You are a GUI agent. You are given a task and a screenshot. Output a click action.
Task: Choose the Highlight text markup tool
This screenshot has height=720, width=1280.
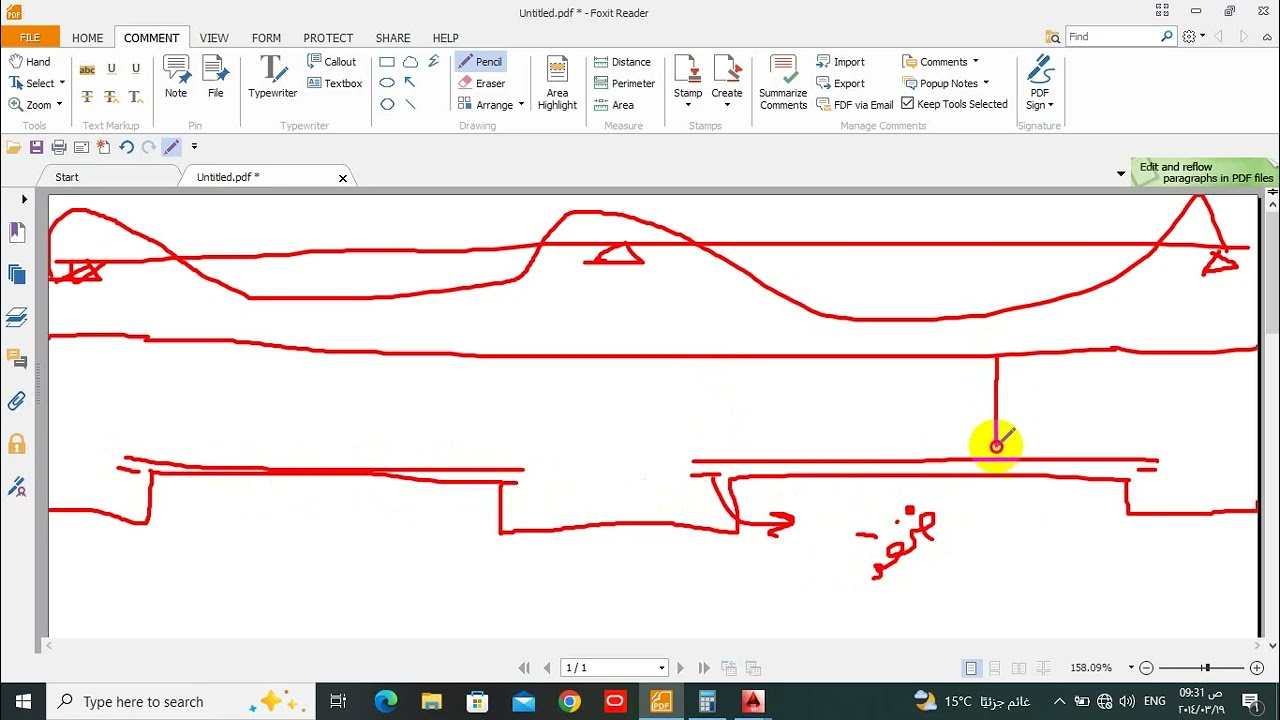click(x=87, y=69)
